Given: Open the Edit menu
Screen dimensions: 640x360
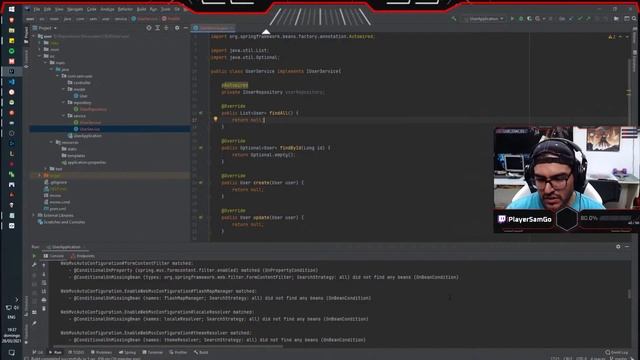Looking at the screenshot, I should pos(47,9).
